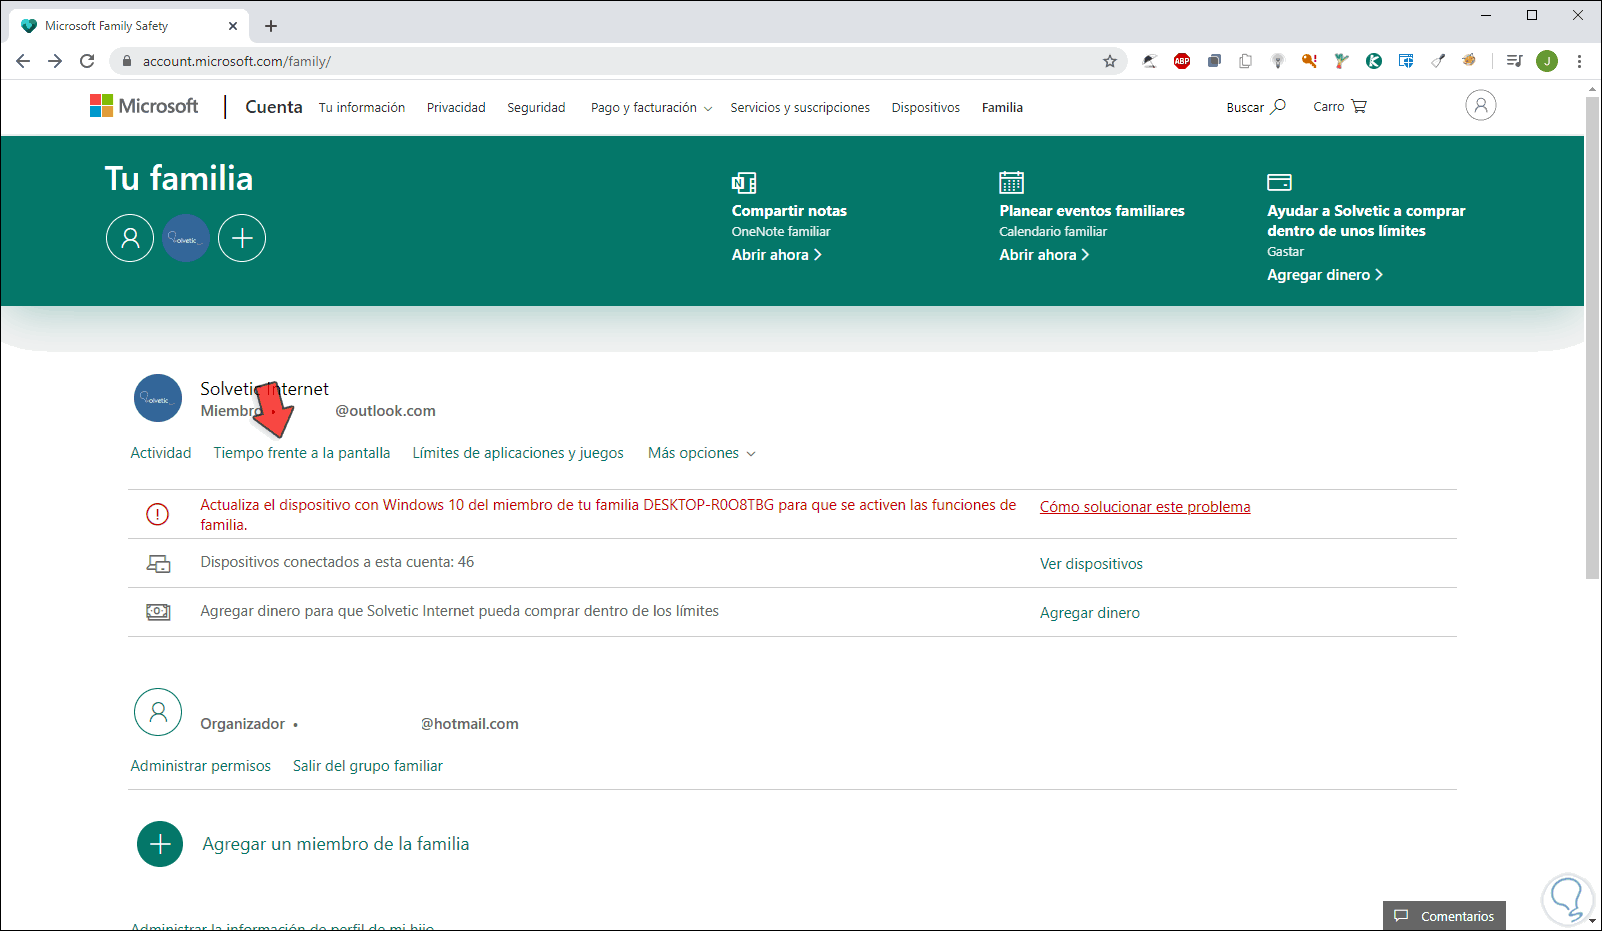Click the Buscar search label
Screen dimensions: 1602x931
pos(1245,108)
